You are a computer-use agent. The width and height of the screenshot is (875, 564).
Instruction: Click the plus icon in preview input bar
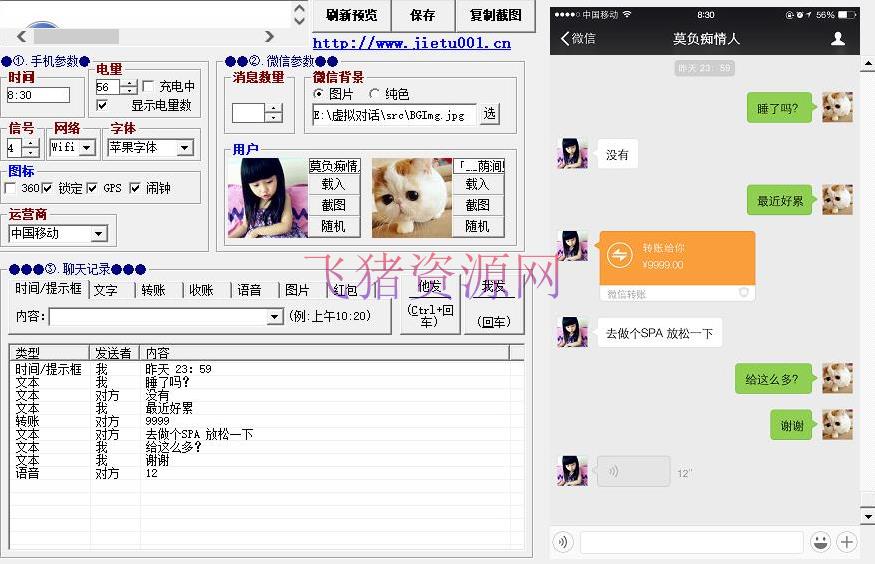click(x=847, y=542)
